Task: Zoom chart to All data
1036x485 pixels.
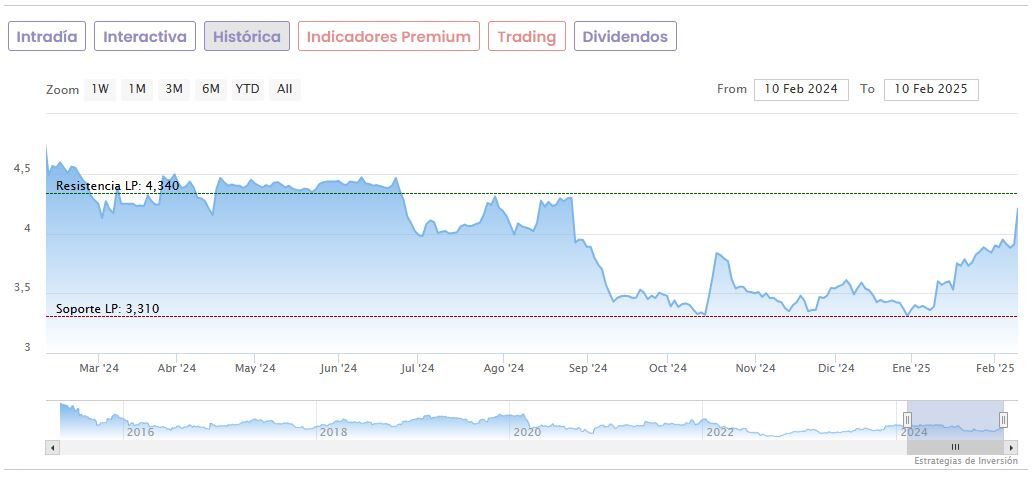Action: [x=285, y=89]
